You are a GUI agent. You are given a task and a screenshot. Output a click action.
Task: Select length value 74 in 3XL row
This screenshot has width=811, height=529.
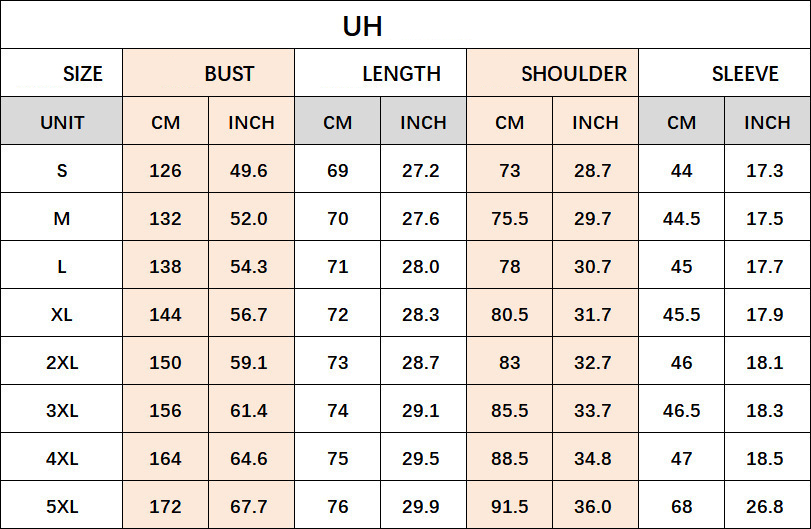point(337,411)
